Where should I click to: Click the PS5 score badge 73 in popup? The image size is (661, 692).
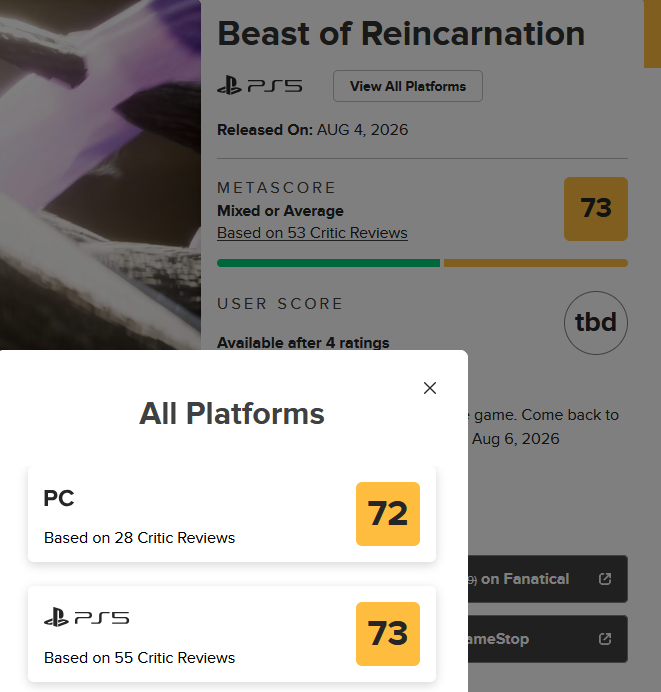click(388, 634)
